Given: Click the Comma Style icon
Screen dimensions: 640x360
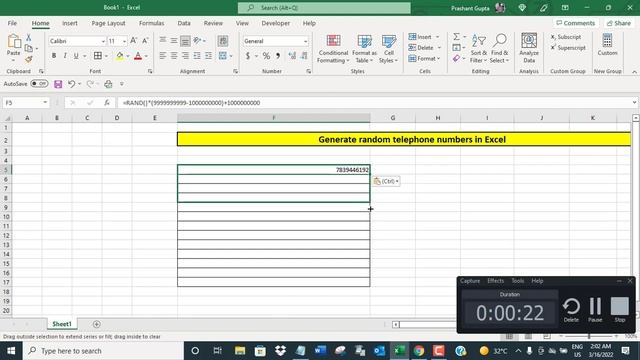Looking at the screenshot, I should 278,56.
